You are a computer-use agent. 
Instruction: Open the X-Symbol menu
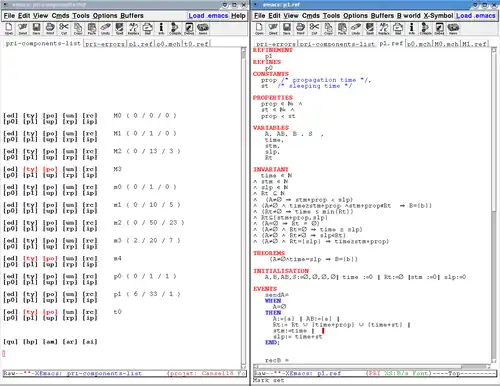(438, 16)
